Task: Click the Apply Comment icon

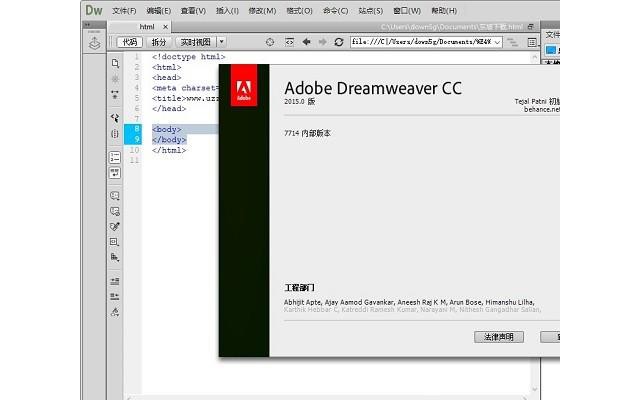Action: pos(115,196)
